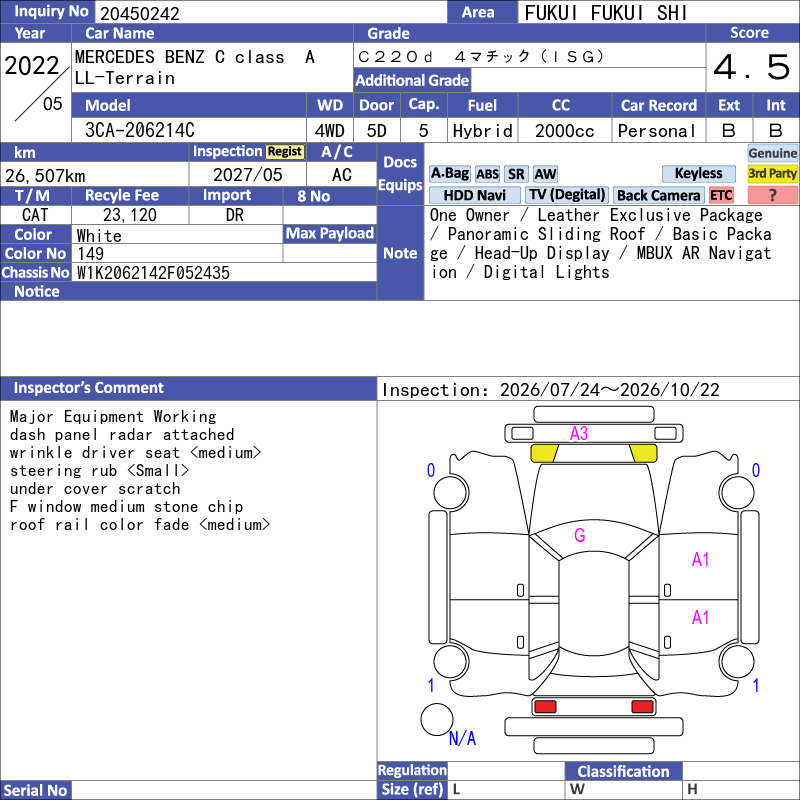The height and width of the screenshot is (800, 800).
Task: Click the spare tire N/A circle
Action: [437, 719]
